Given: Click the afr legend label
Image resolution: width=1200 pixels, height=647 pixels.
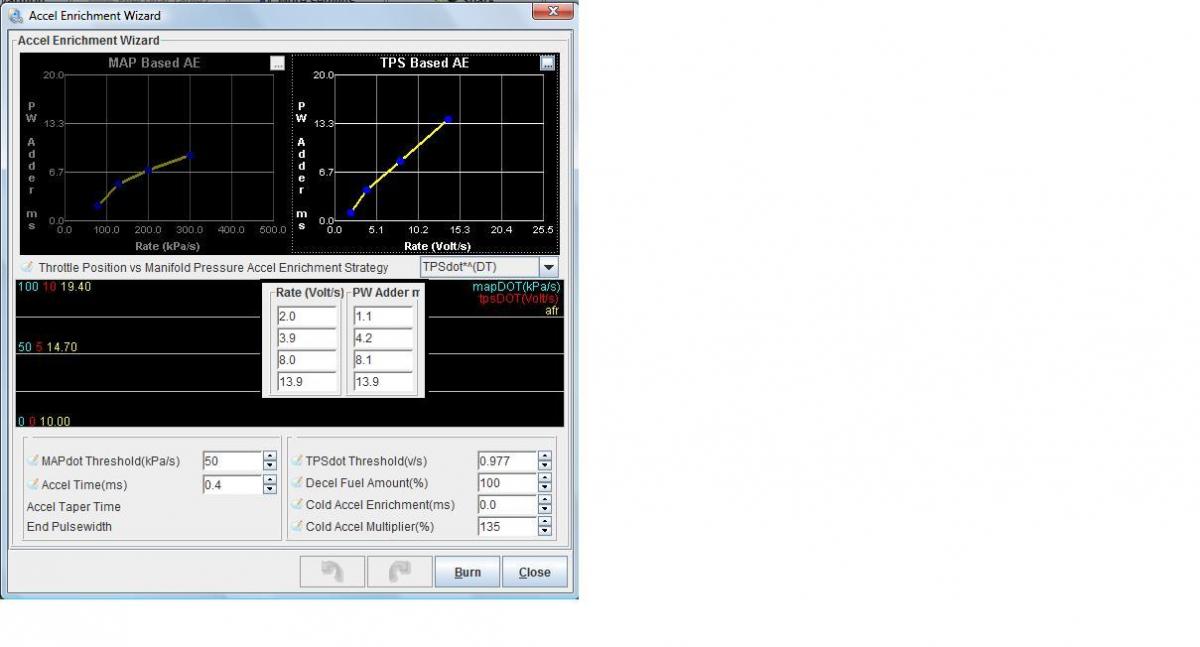Looking at the screenshot, I should (552, 311).
